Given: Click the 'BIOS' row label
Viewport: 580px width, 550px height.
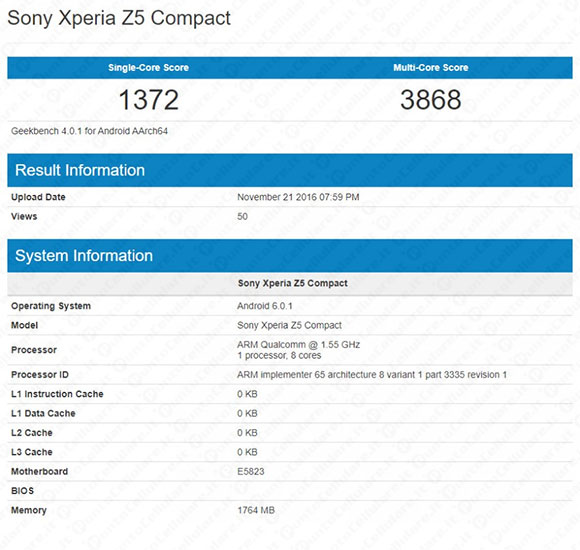Looking at the screenshot, I should pos(22,491).
